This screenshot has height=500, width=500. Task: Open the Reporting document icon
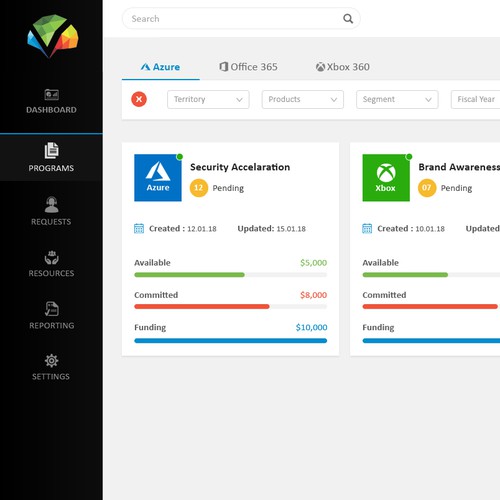52,309
